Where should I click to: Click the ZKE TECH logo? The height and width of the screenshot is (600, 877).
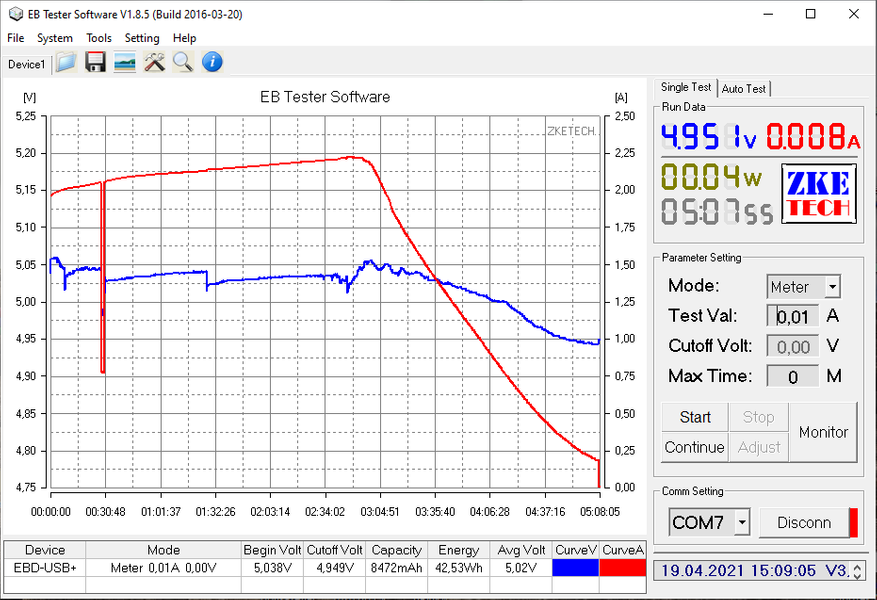click(818, 194)
